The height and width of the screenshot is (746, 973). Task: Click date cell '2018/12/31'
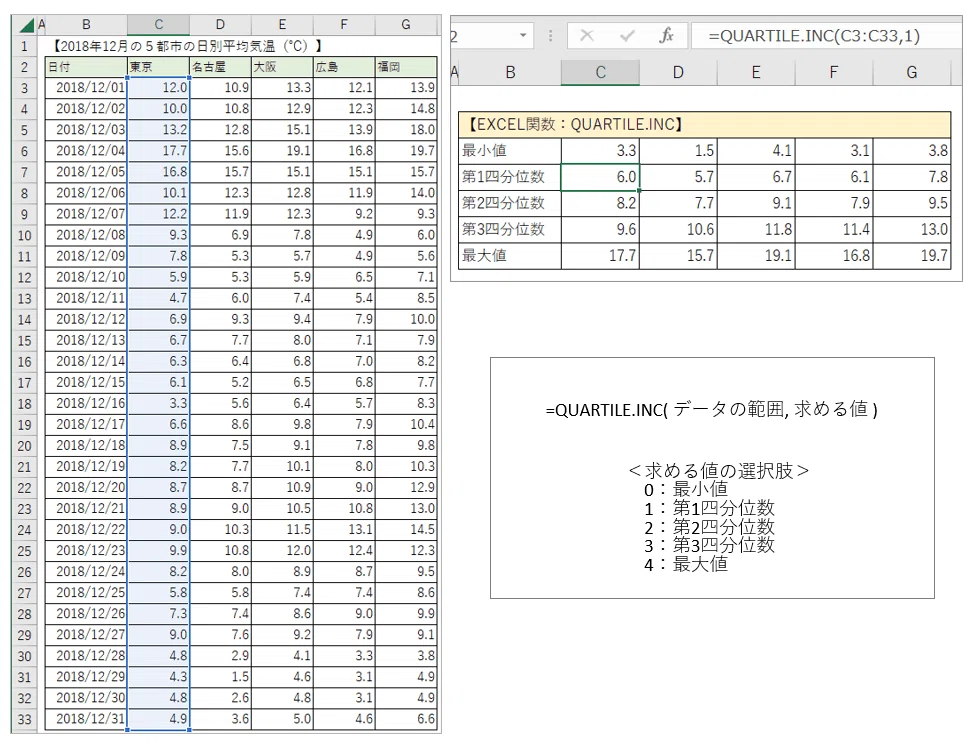click(x=86, y=719)
